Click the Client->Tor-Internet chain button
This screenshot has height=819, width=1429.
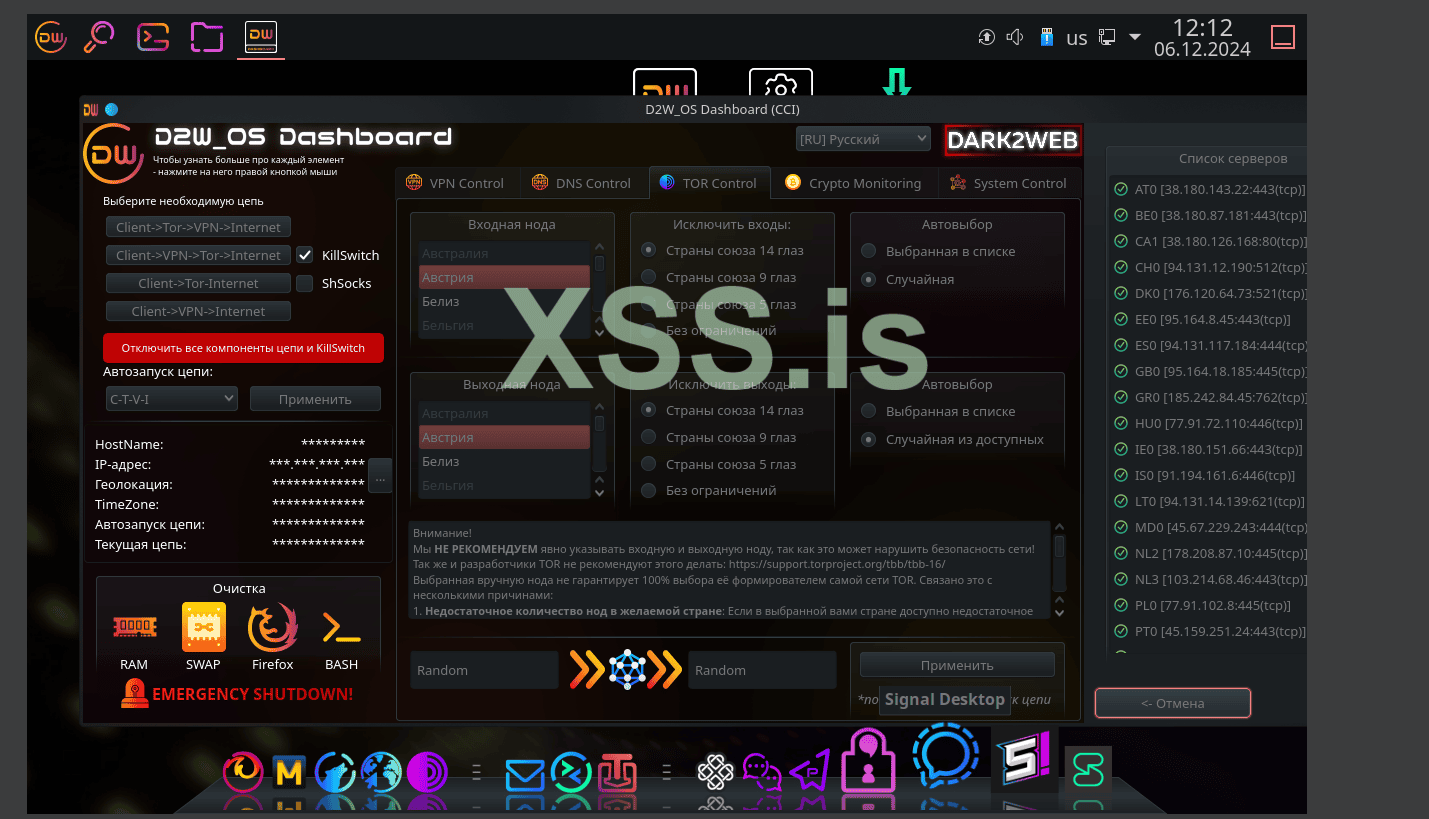[x=198, y=283]
